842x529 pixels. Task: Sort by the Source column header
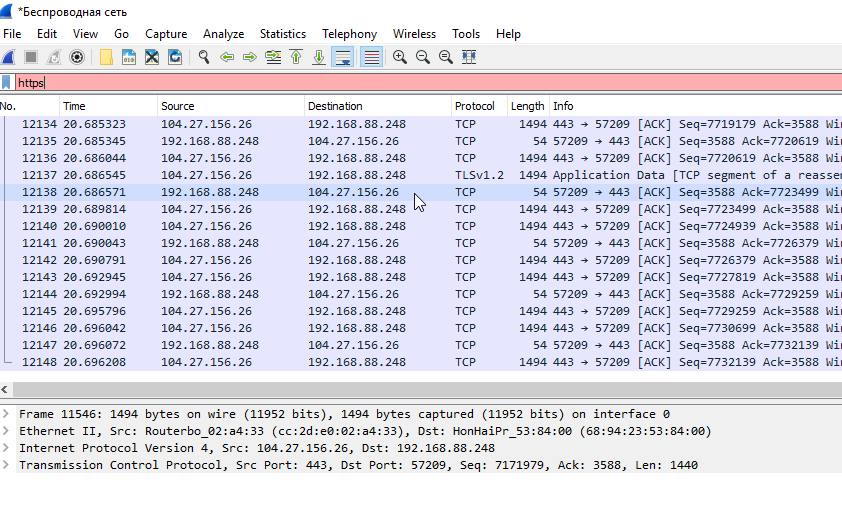pos(231,106)
